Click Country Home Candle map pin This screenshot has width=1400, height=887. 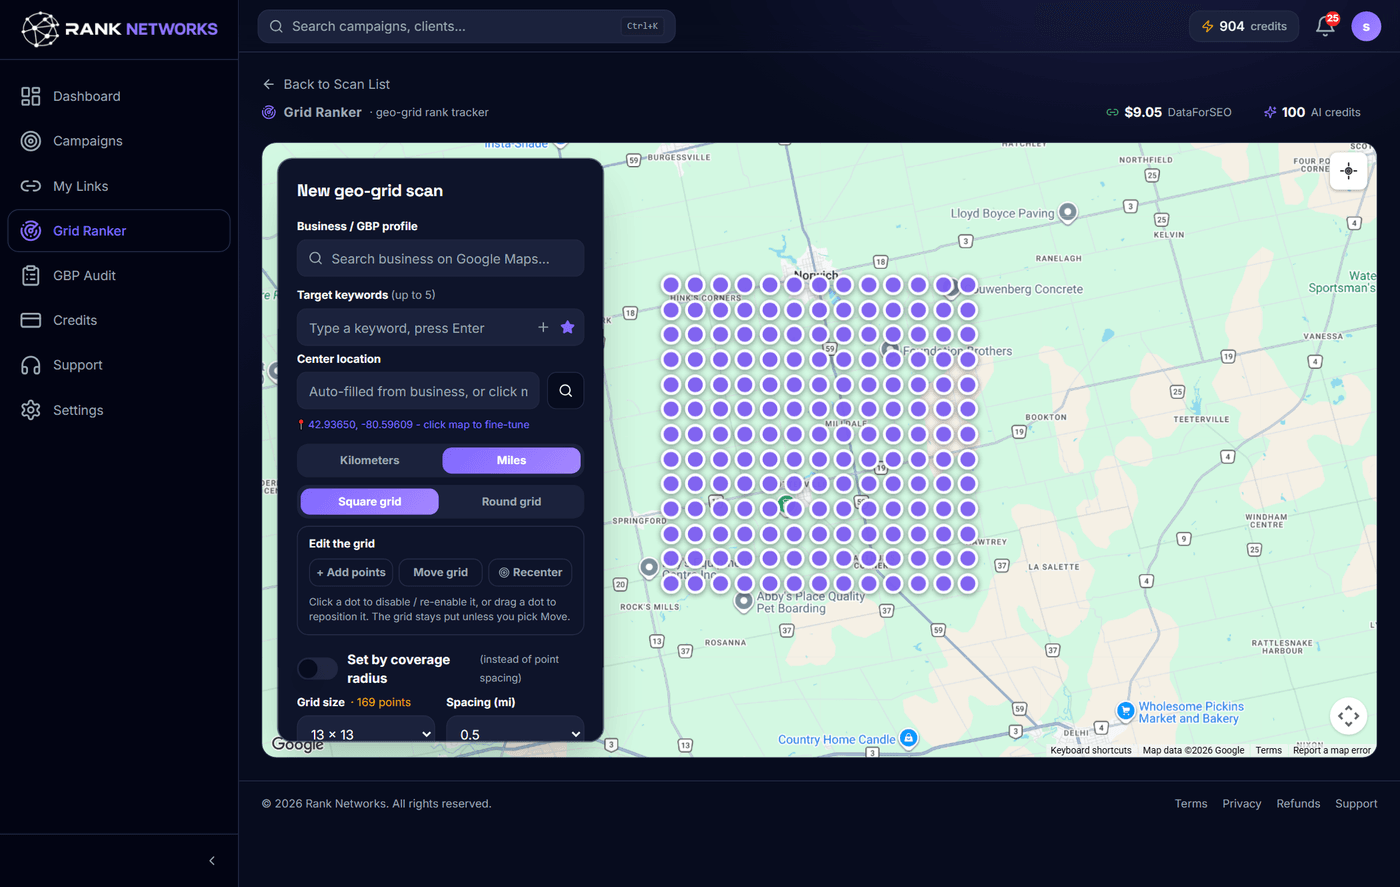point(908,738)
